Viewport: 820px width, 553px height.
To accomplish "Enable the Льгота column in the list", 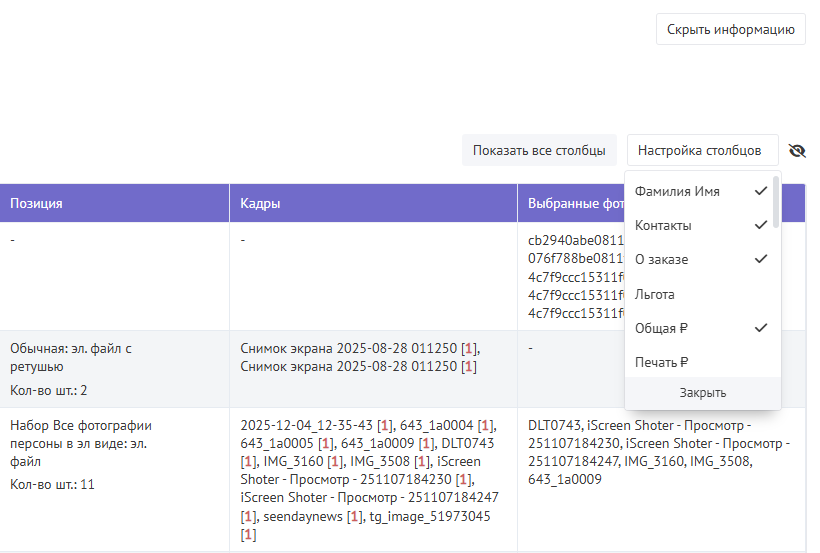I will pyautogui.click(x=700, y=294).
